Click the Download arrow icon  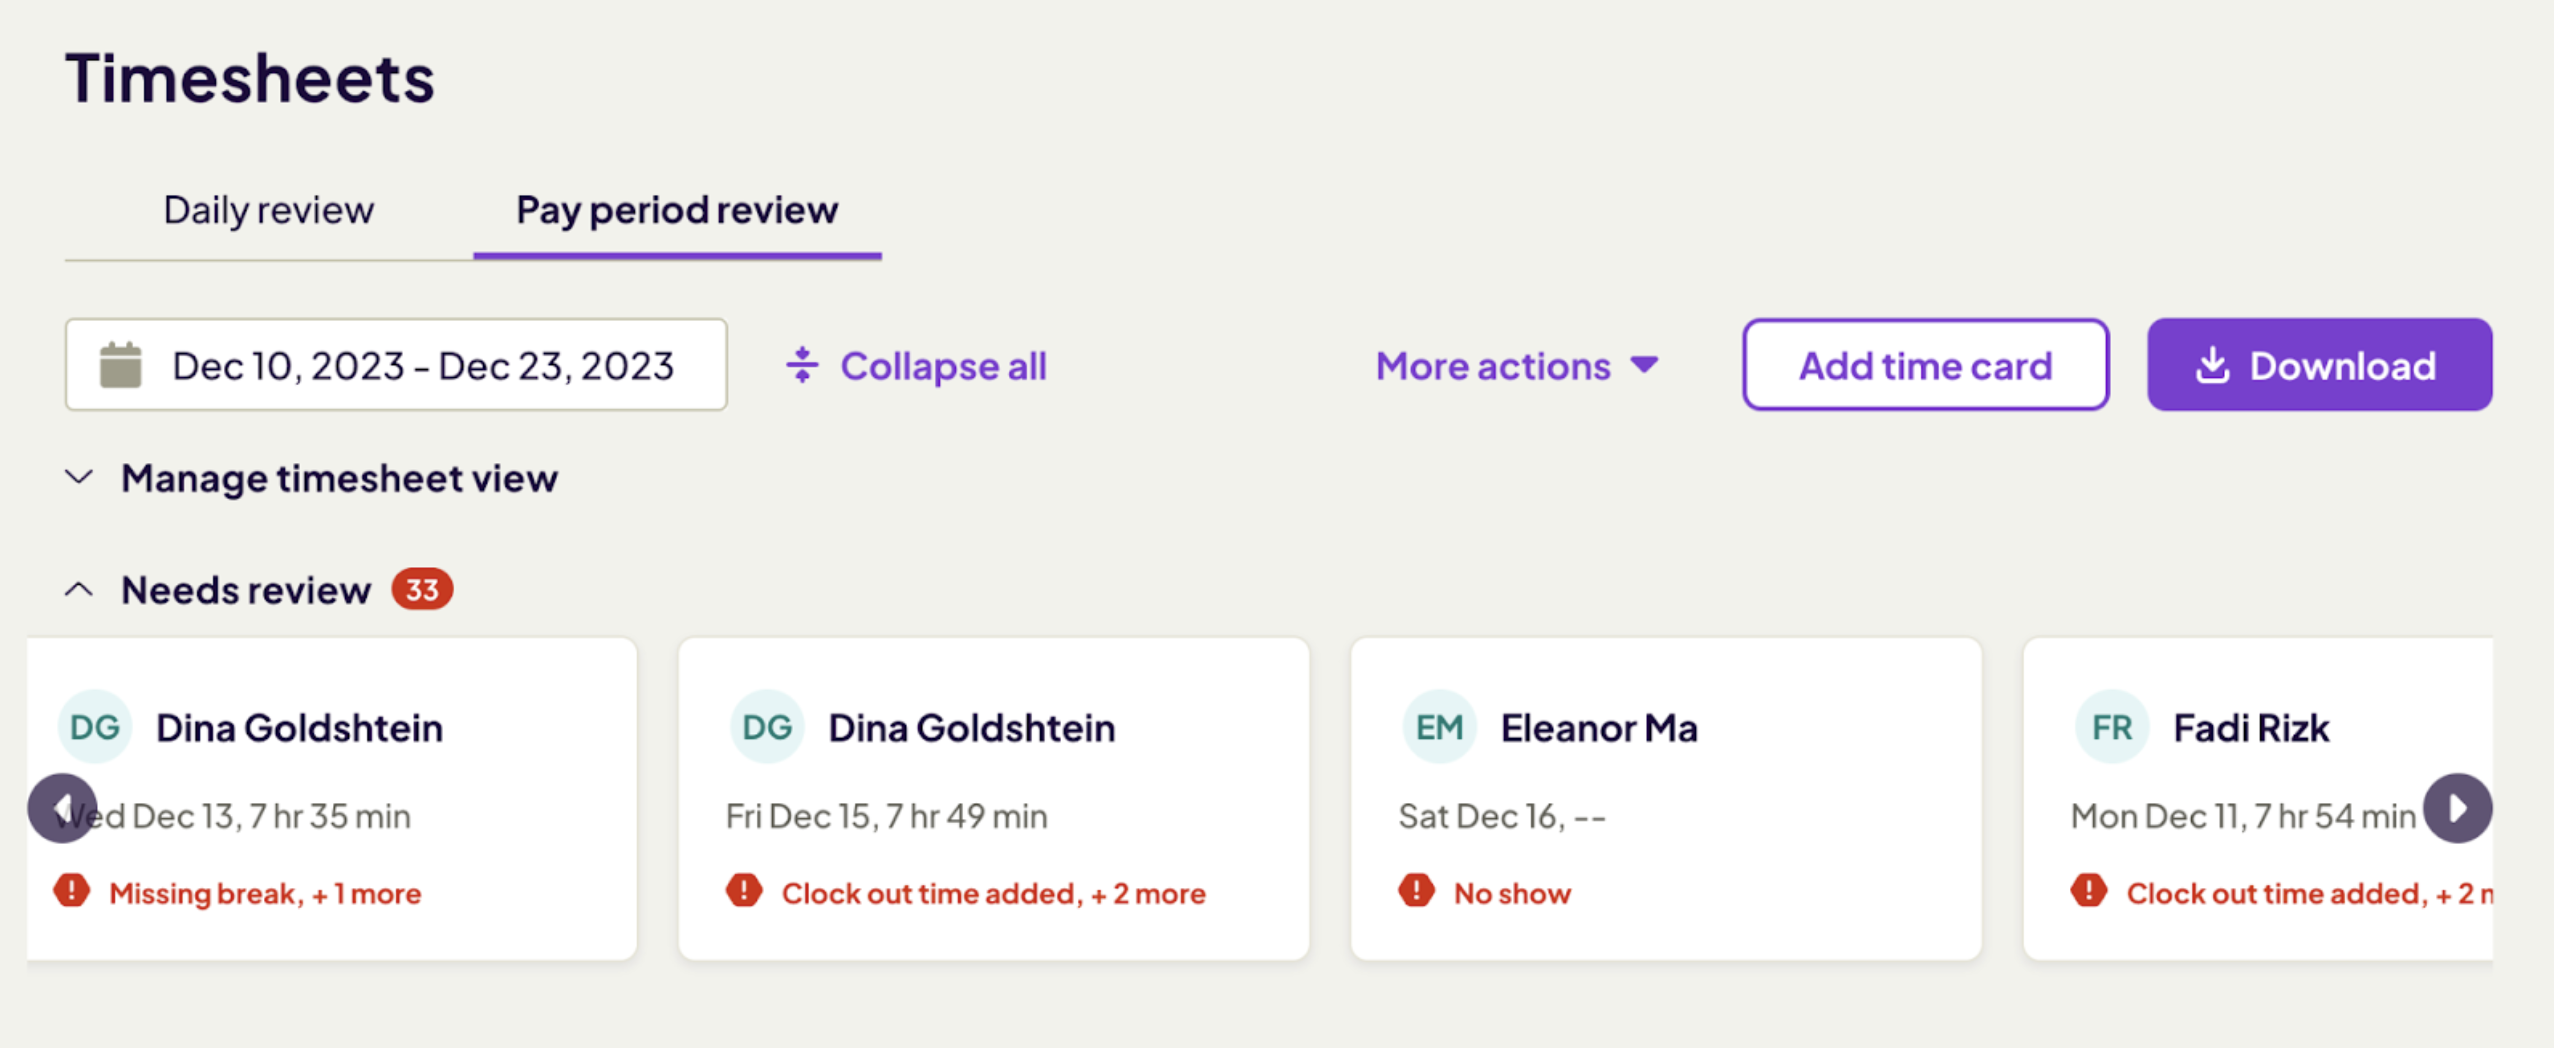coord(2213,365)
